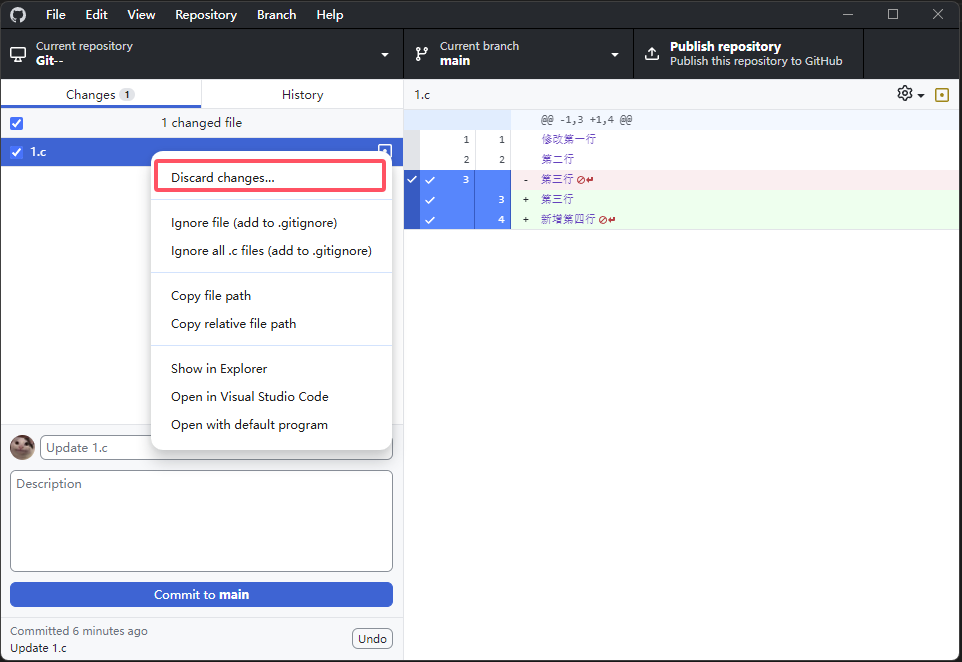Choose Discard changes from context menu
This screenshot has width=962, height=662.
[223, 177]
